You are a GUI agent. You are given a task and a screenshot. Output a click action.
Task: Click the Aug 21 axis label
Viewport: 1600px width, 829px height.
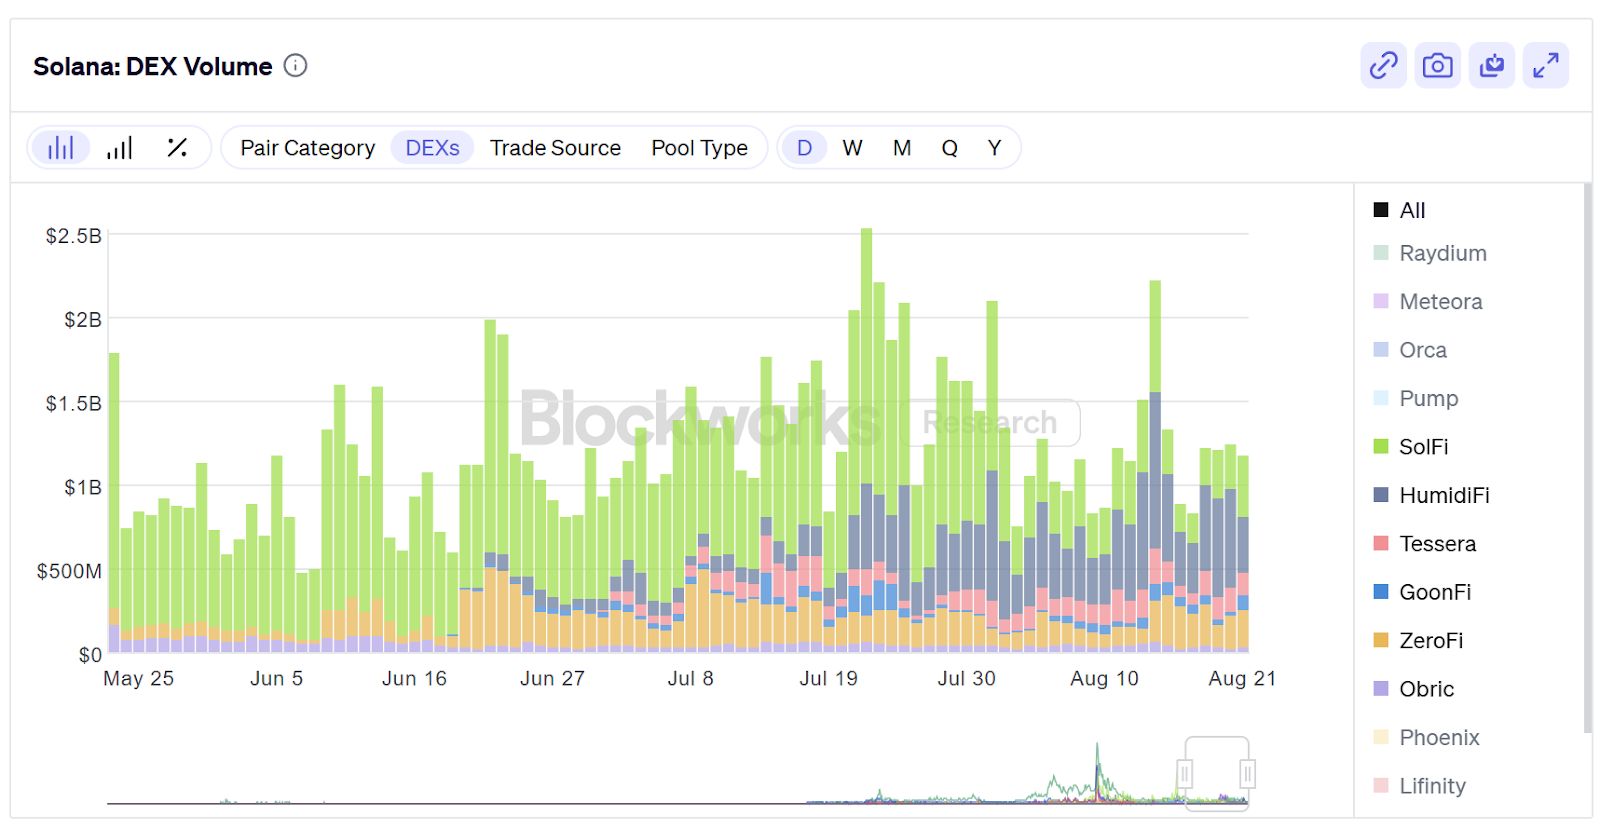tap(1242, 678)
